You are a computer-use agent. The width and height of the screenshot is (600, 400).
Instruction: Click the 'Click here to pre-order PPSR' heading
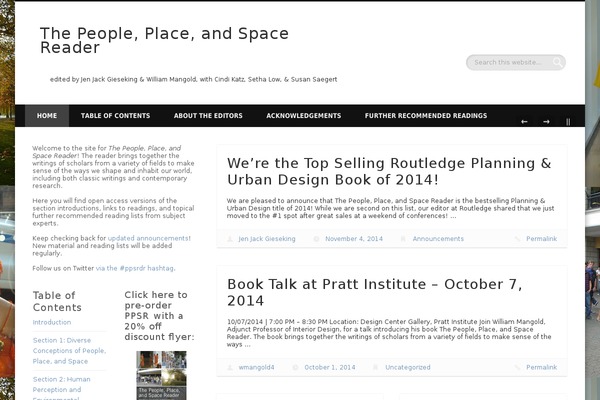[159, 316]
